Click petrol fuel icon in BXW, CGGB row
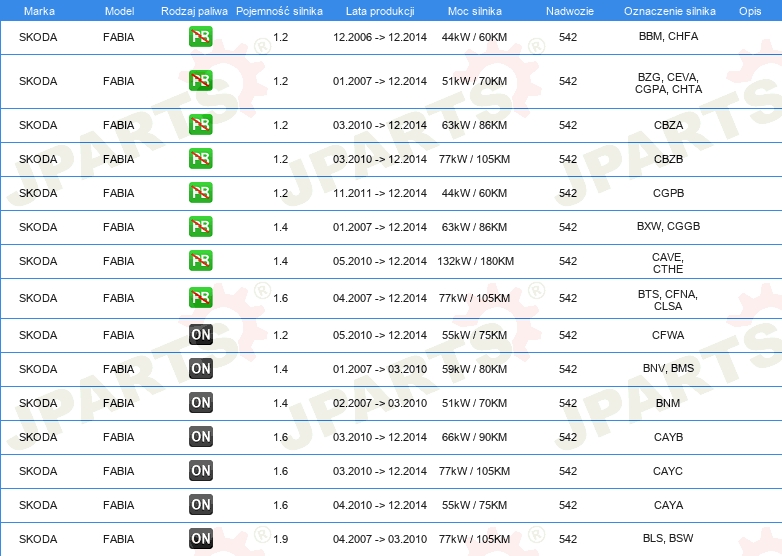 200,226
